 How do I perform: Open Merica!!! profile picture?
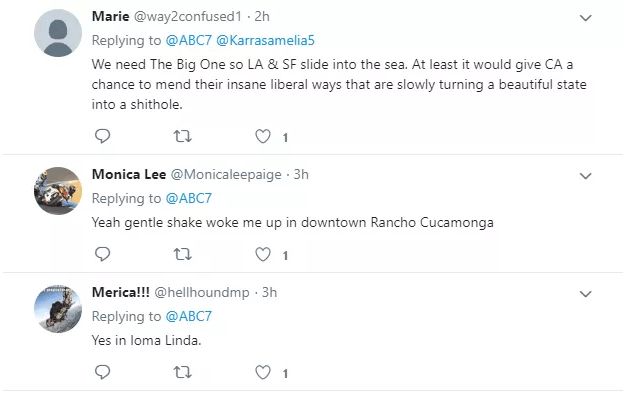58,309
